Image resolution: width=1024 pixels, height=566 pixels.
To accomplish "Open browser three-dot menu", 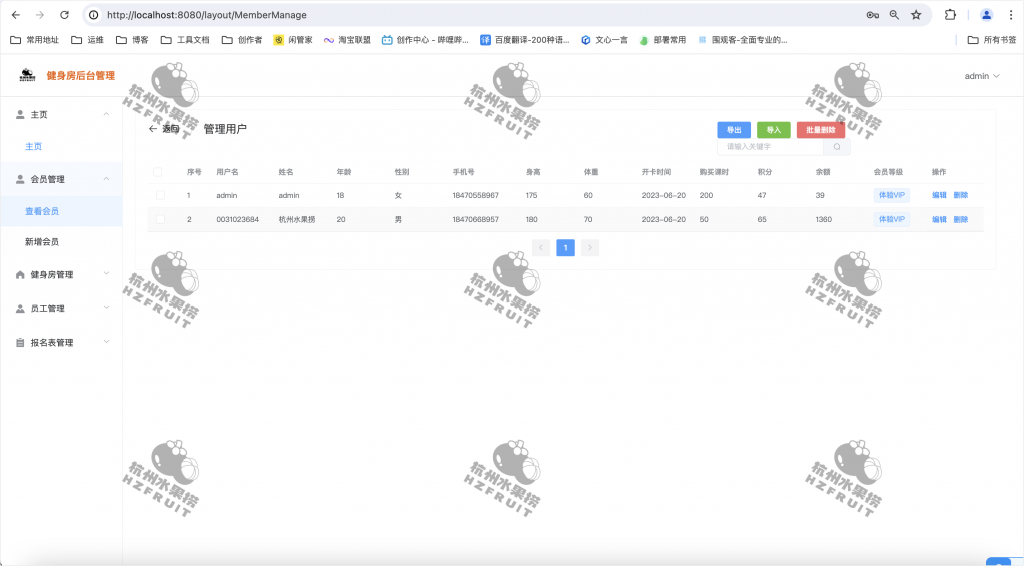I will click(x=1010, y=14).
